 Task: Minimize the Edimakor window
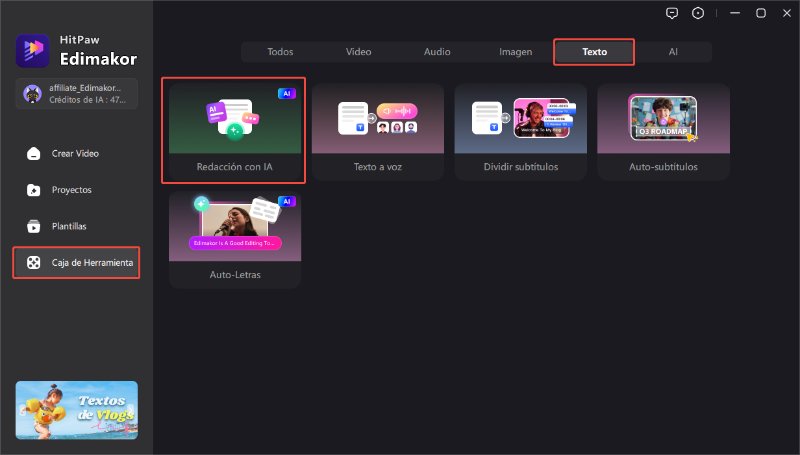(735, 13)
